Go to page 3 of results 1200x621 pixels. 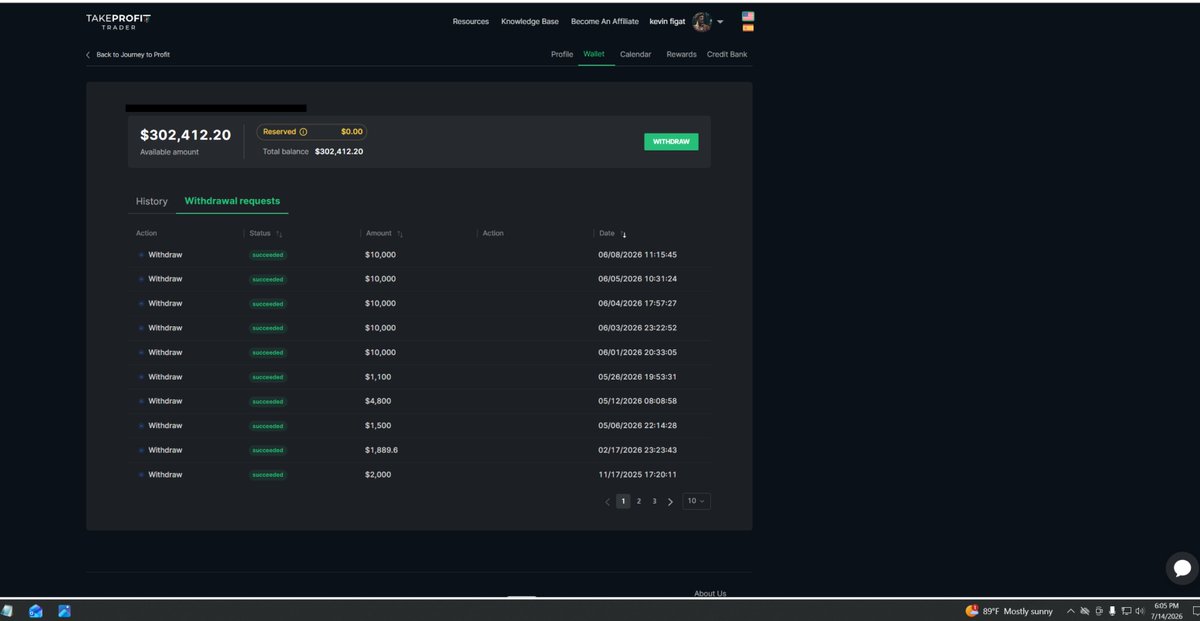[654, 501]
